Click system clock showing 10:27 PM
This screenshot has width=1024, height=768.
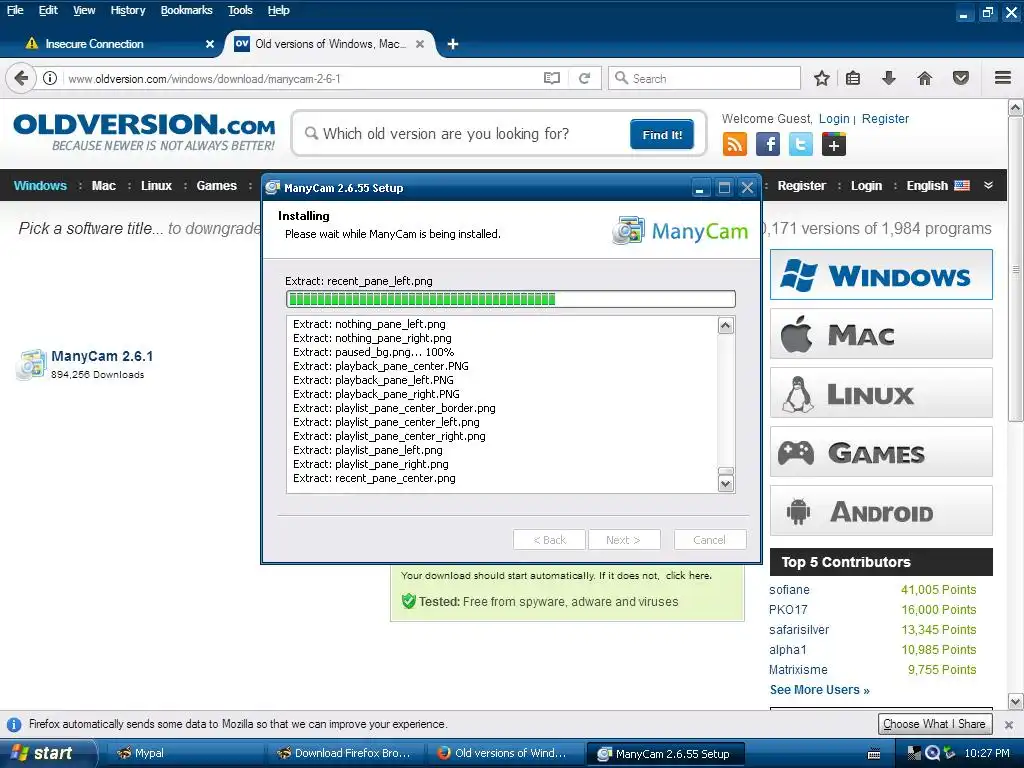tap(987, 753)
